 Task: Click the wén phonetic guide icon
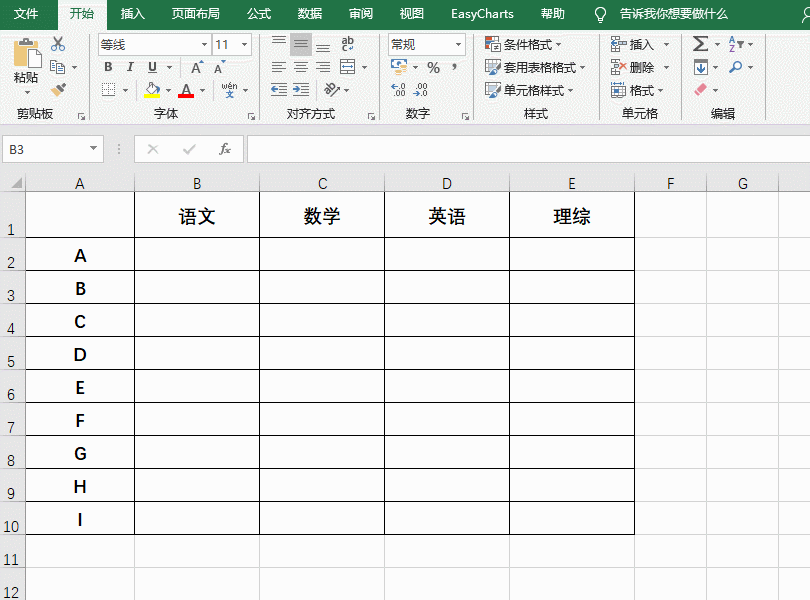tap(229, 90)
